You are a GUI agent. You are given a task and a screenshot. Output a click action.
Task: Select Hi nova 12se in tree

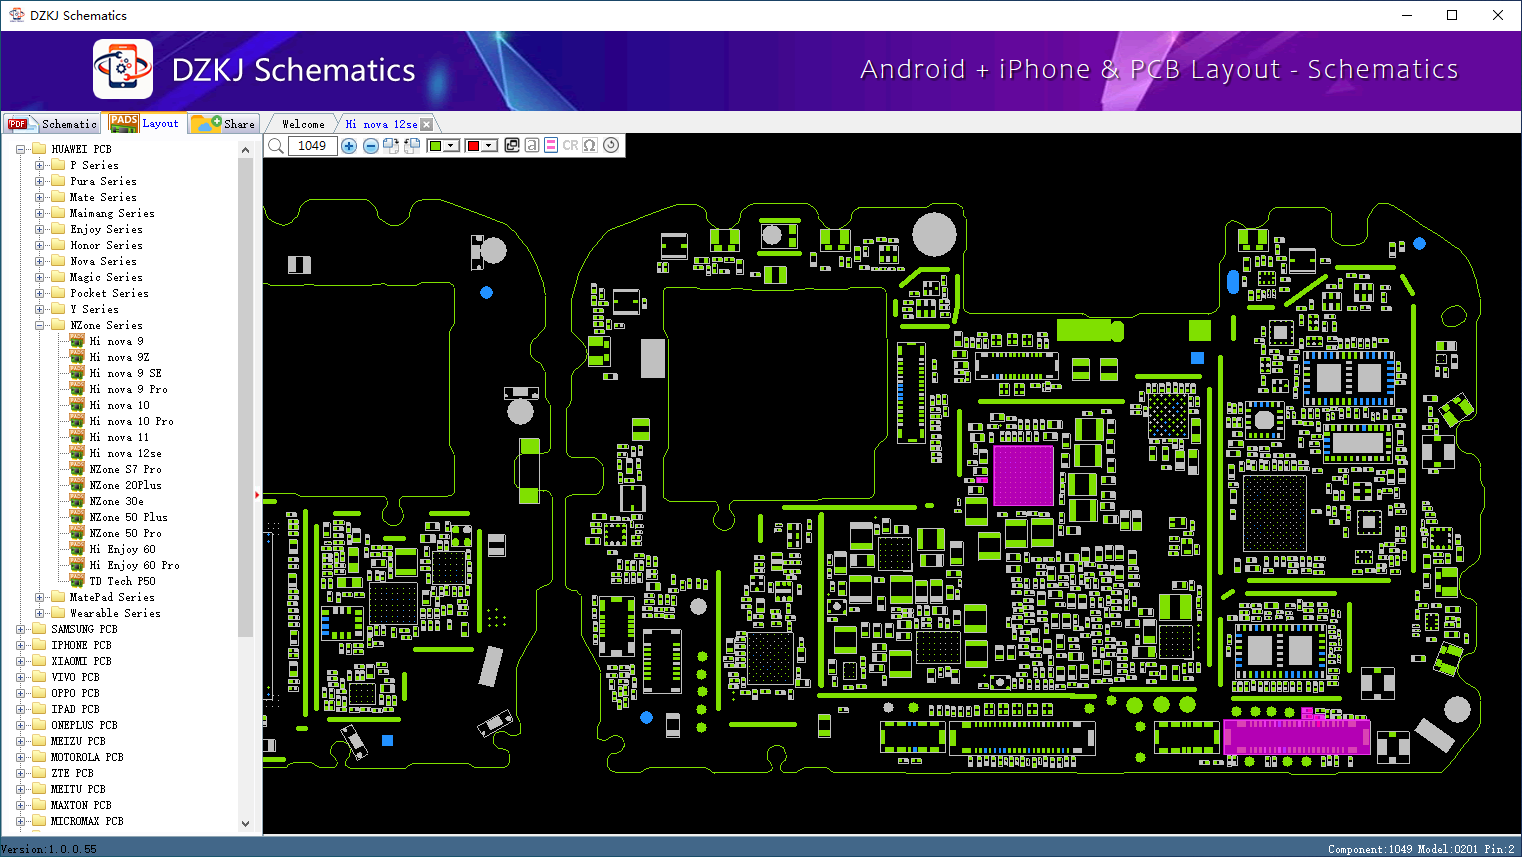point(125,453)
